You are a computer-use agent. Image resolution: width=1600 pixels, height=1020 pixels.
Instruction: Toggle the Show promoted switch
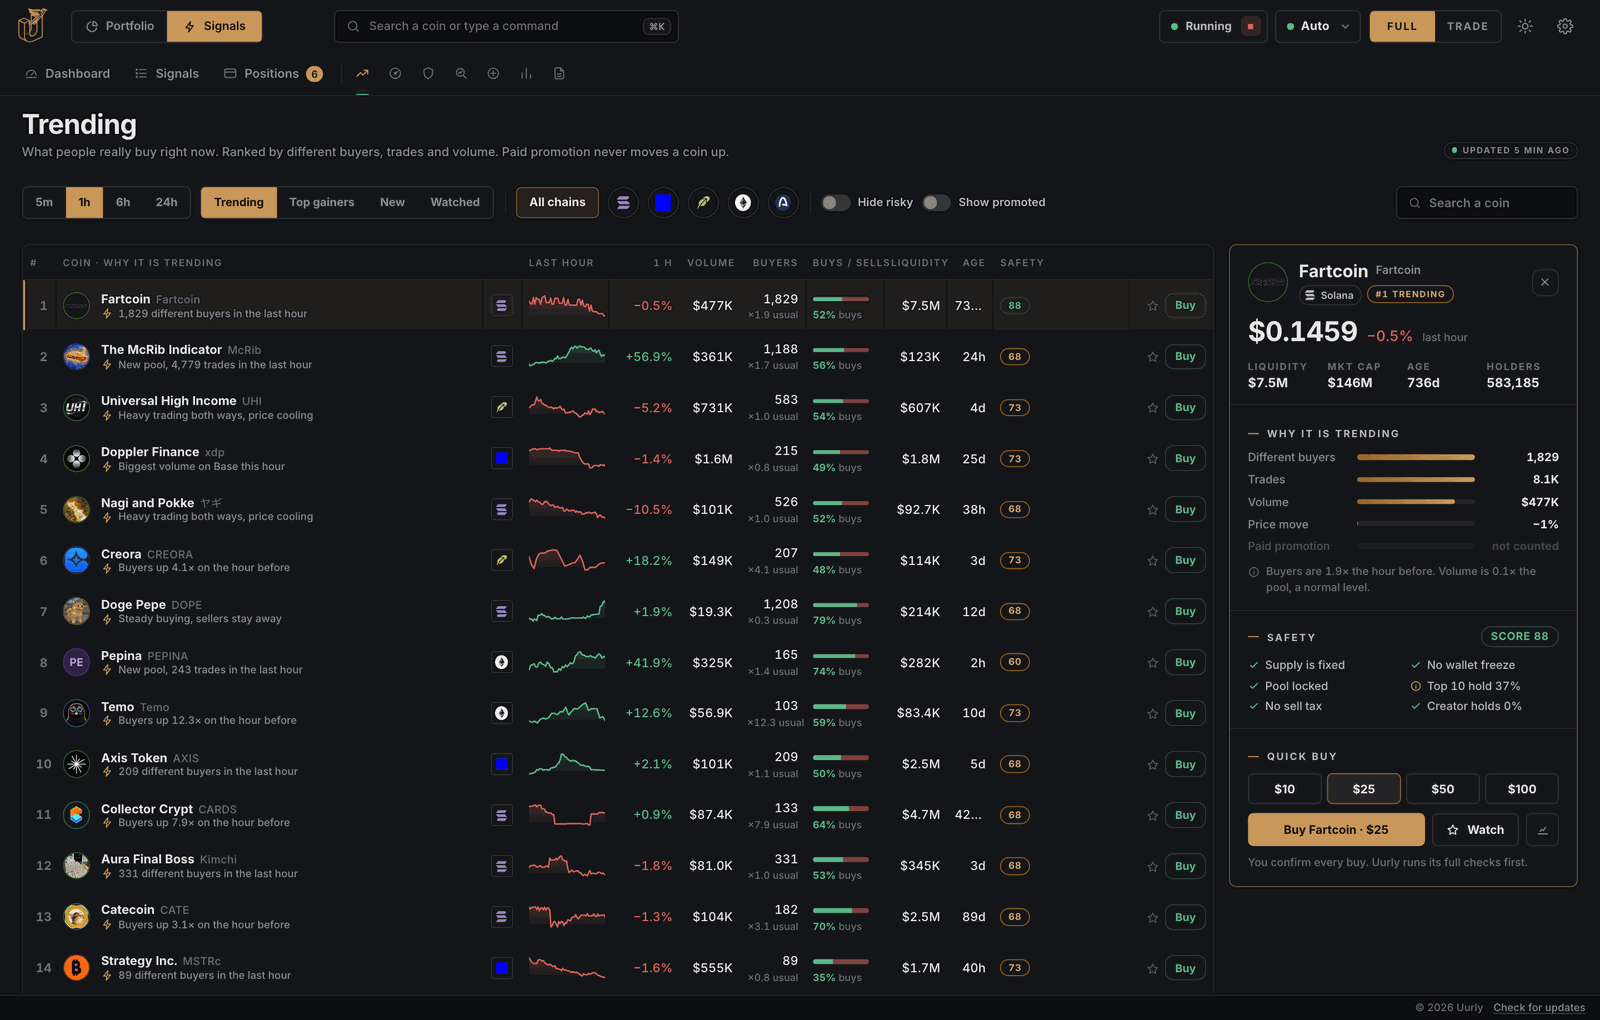pyautogui.click(x=937, y=202)
